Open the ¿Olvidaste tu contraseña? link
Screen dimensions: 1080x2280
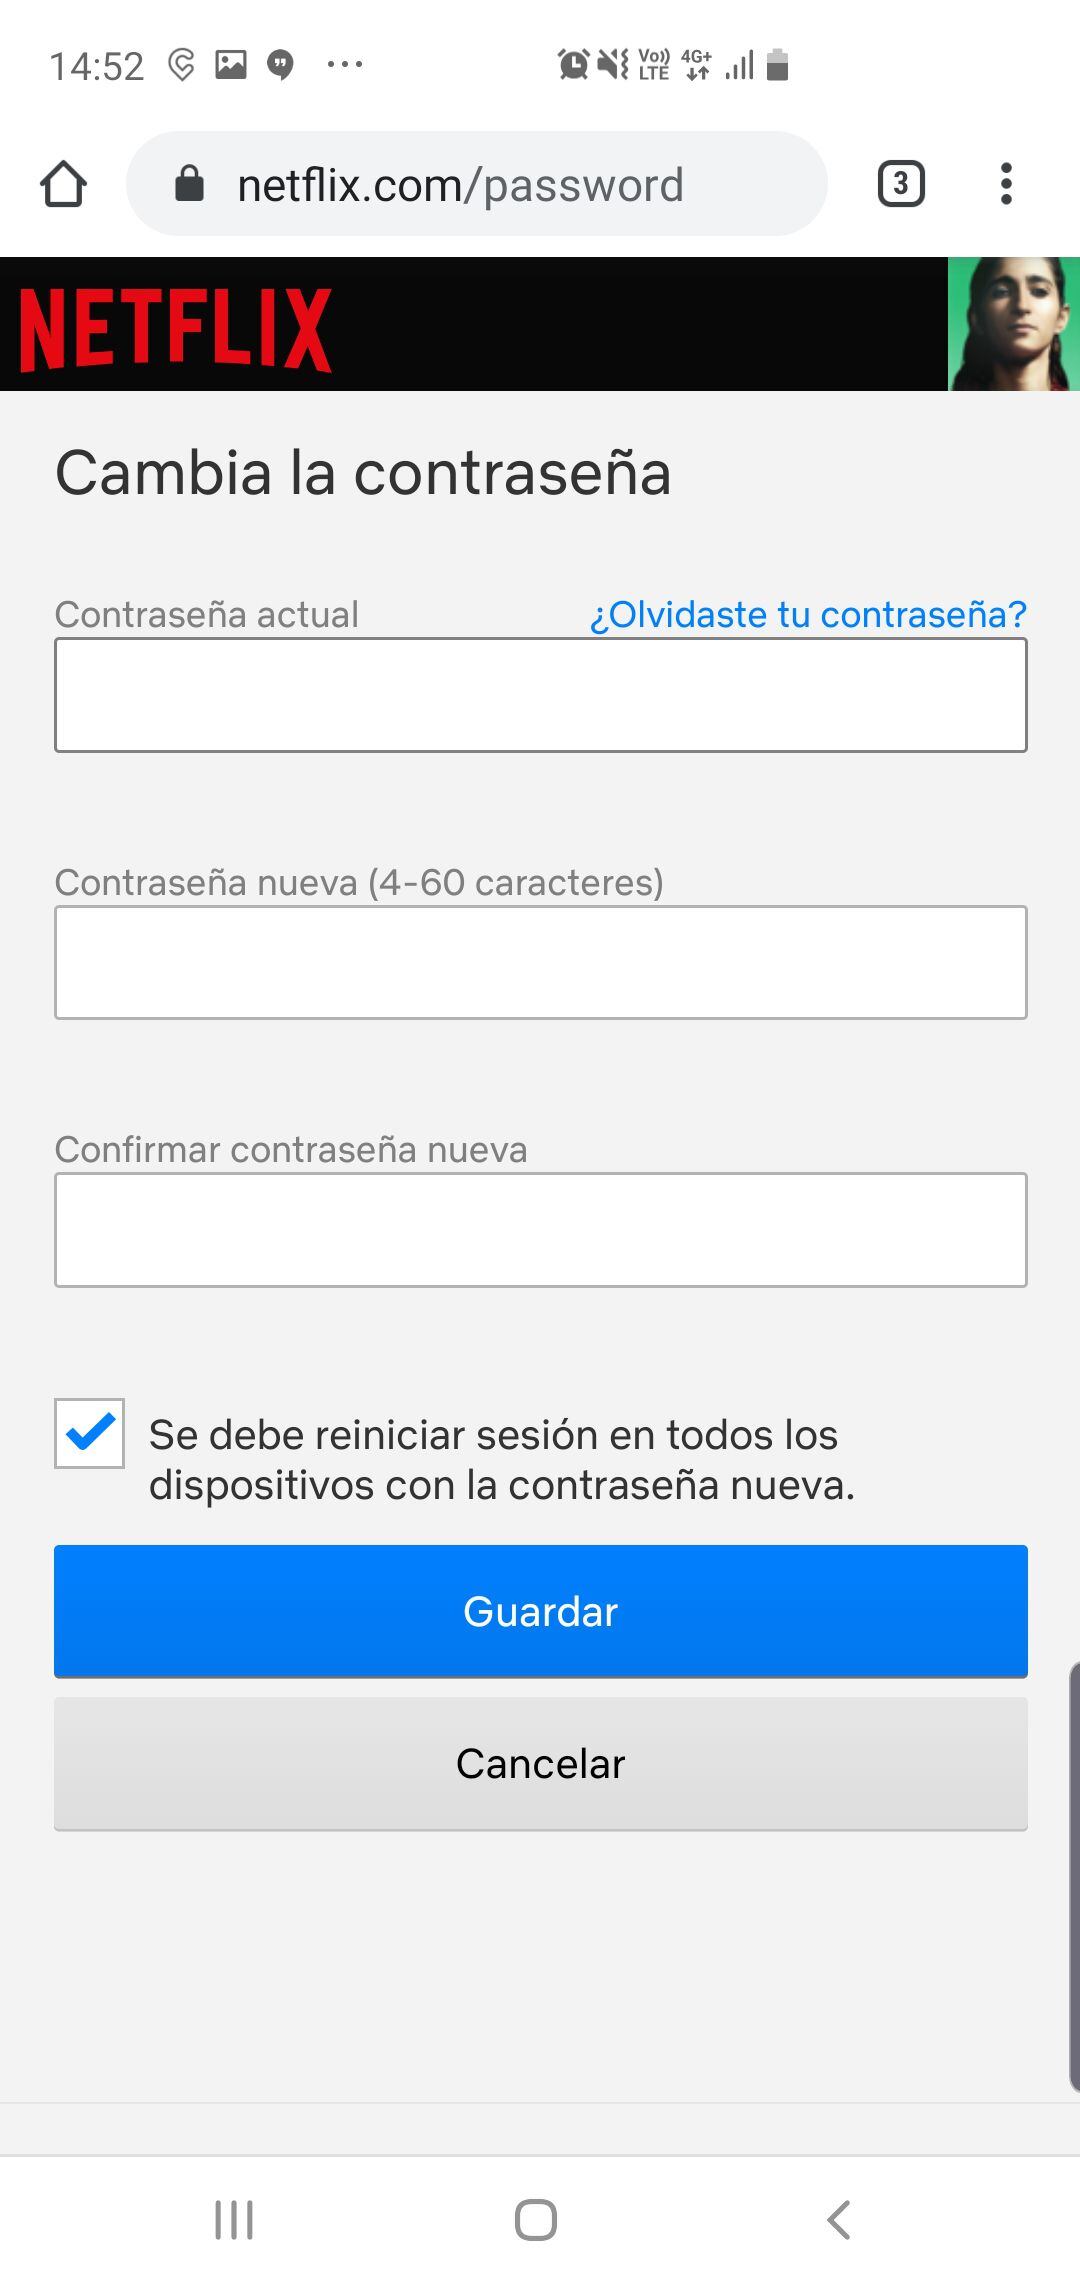(808, 614)
